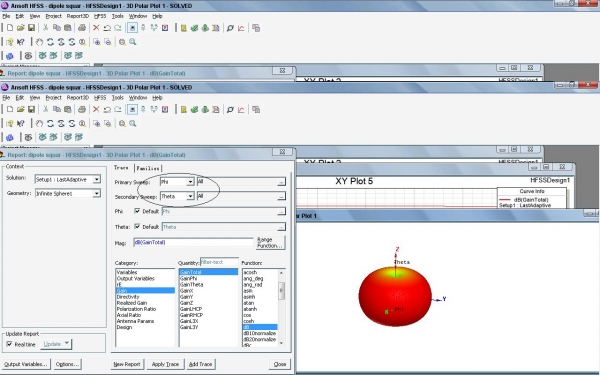Select Directivity in the Category list
600x375 pixels.
[x=128, y=297]
